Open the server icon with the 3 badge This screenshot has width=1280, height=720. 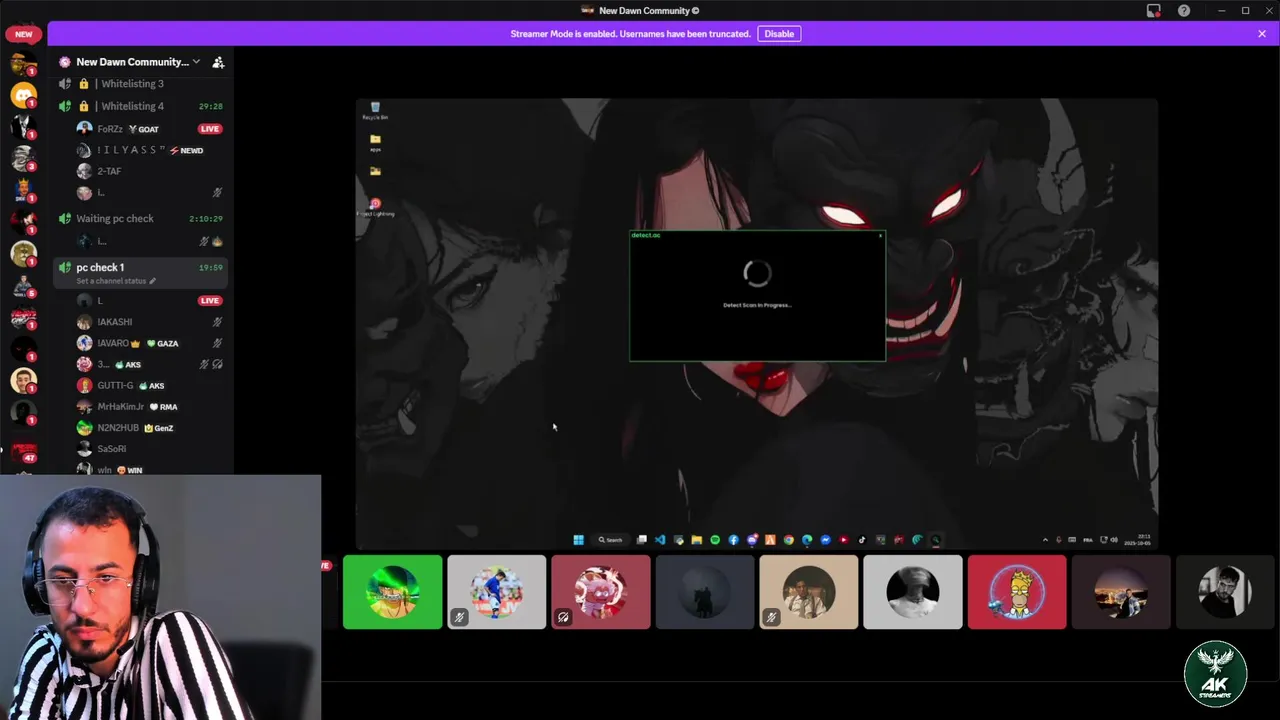pyautogui.click(x=23, y=160)
